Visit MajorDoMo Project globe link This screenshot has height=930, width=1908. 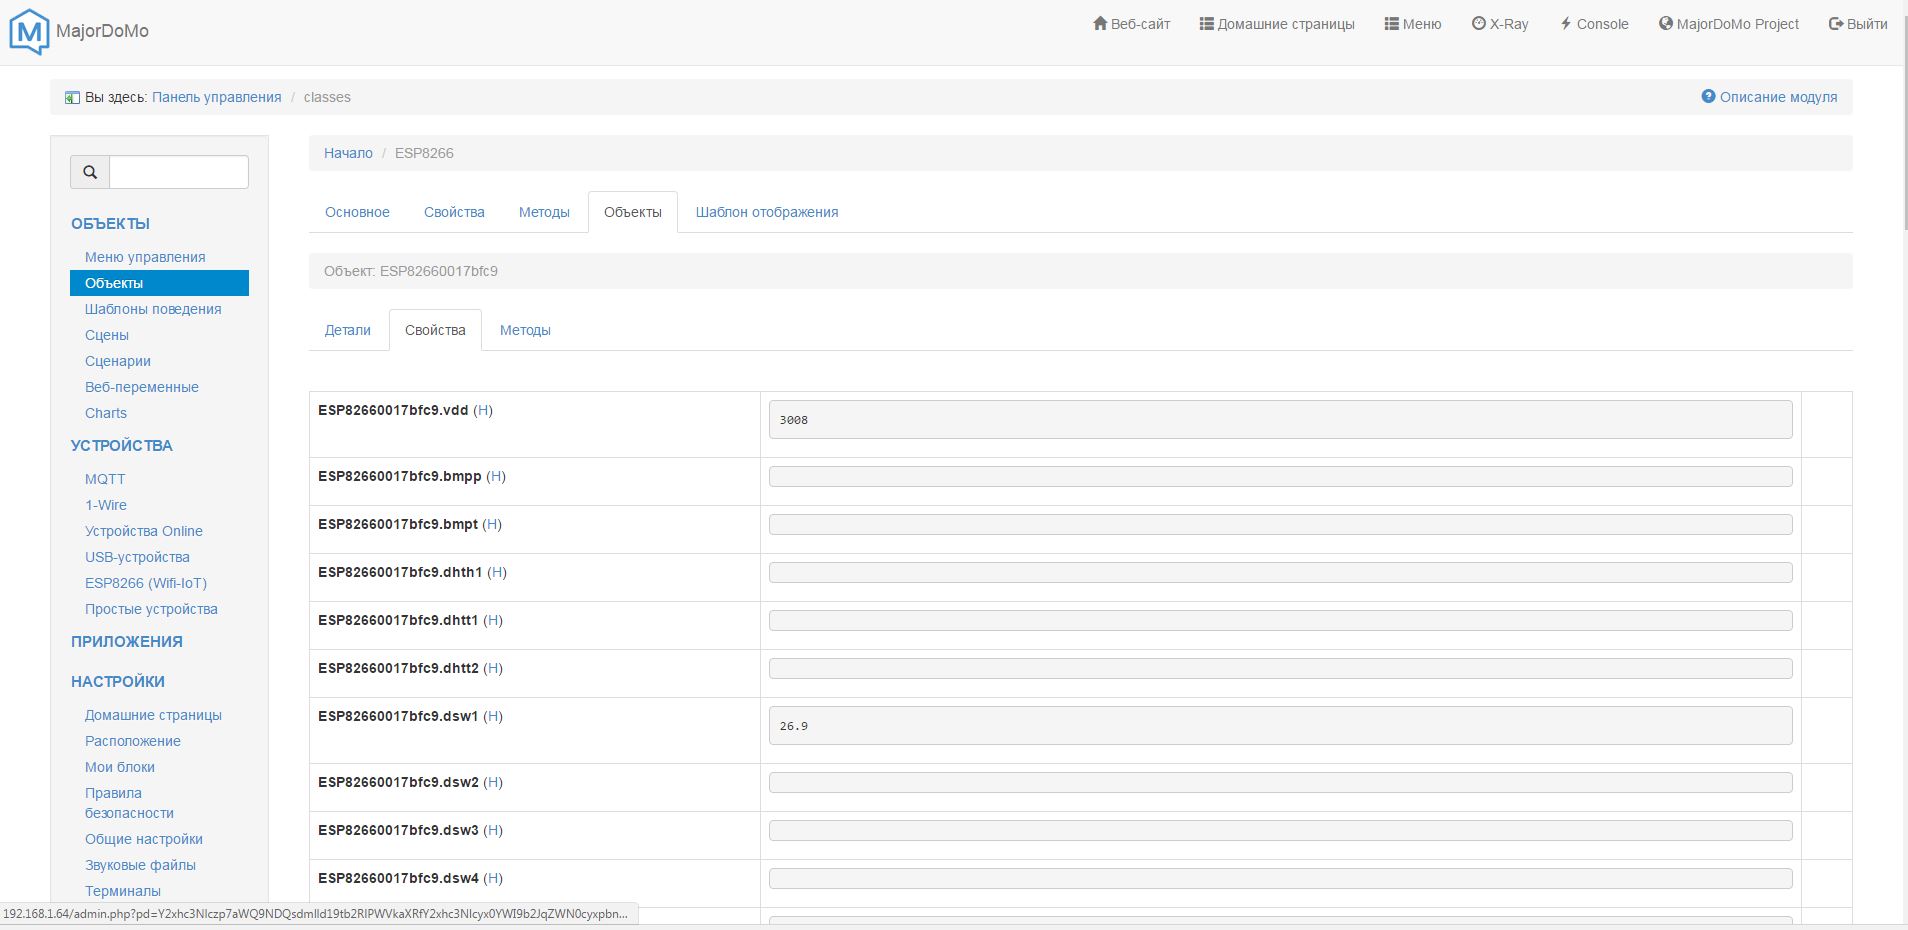point(1728,24)
